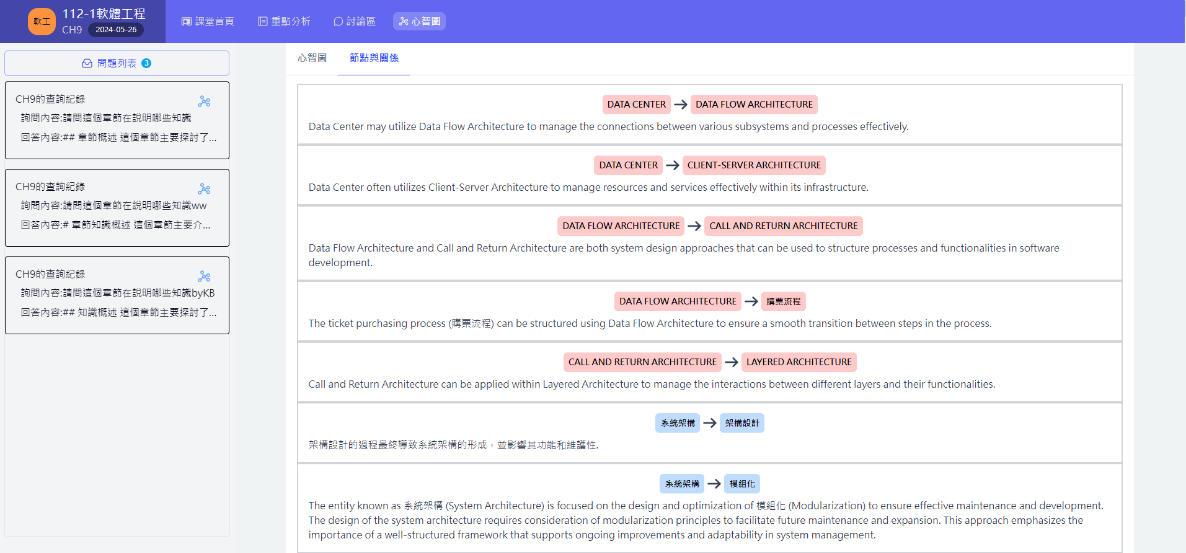Click the 購票流程 tag
Screen dimensions: 1186x553
coord(784,301)
